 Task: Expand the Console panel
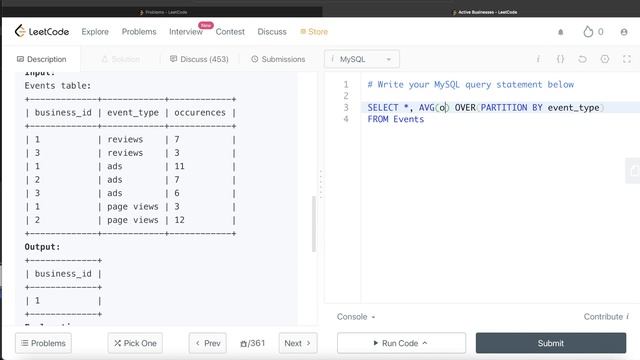(x=356, y=317)
